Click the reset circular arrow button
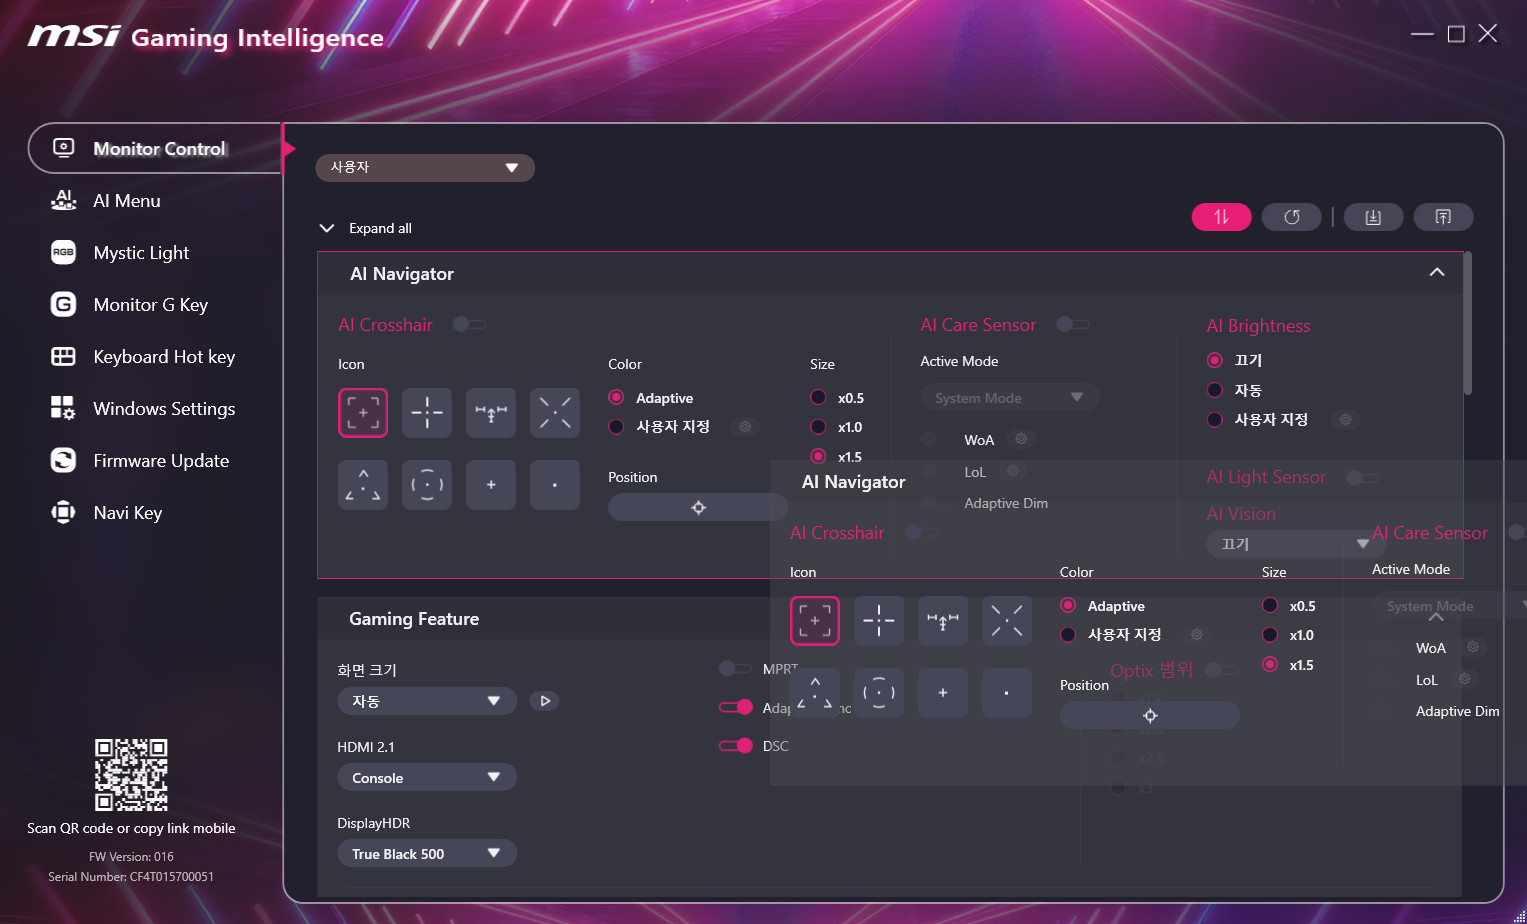 [x=1291, y=217]
